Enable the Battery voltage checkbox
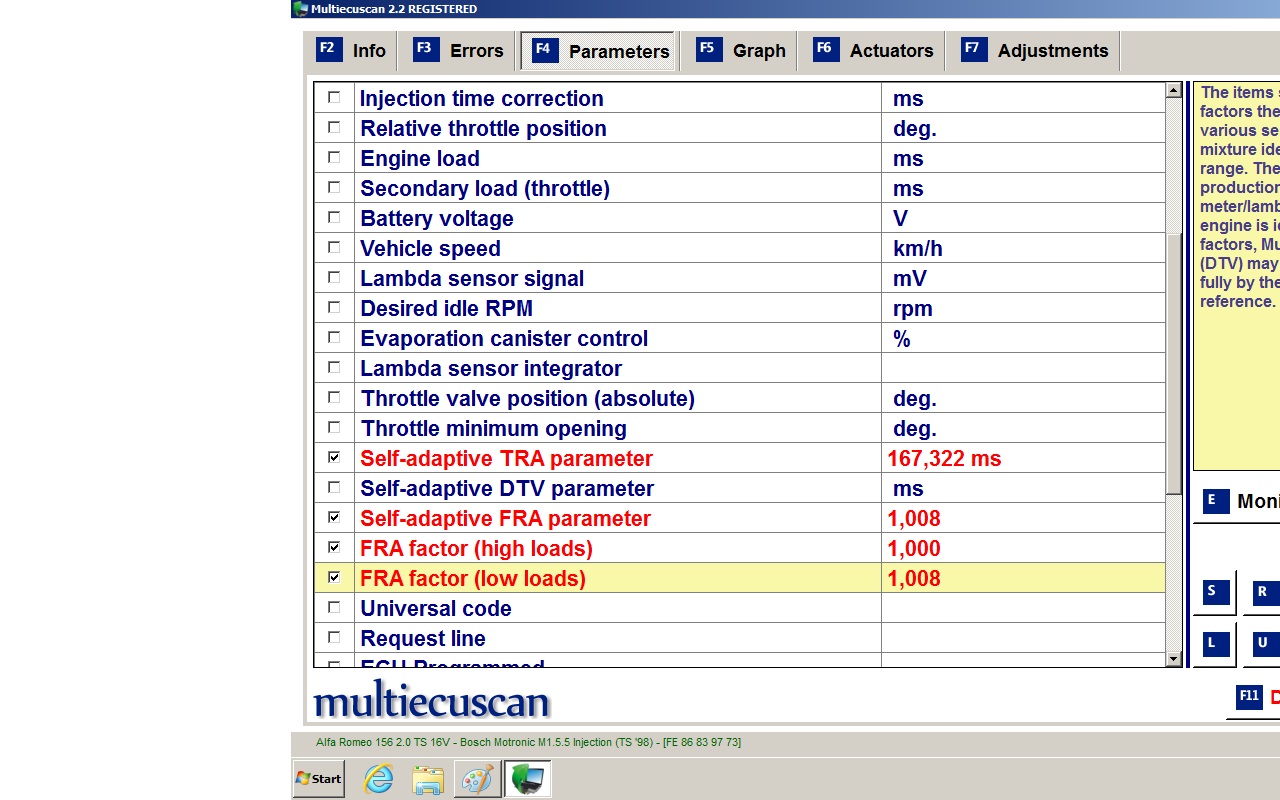 click(x=334, y=218)
